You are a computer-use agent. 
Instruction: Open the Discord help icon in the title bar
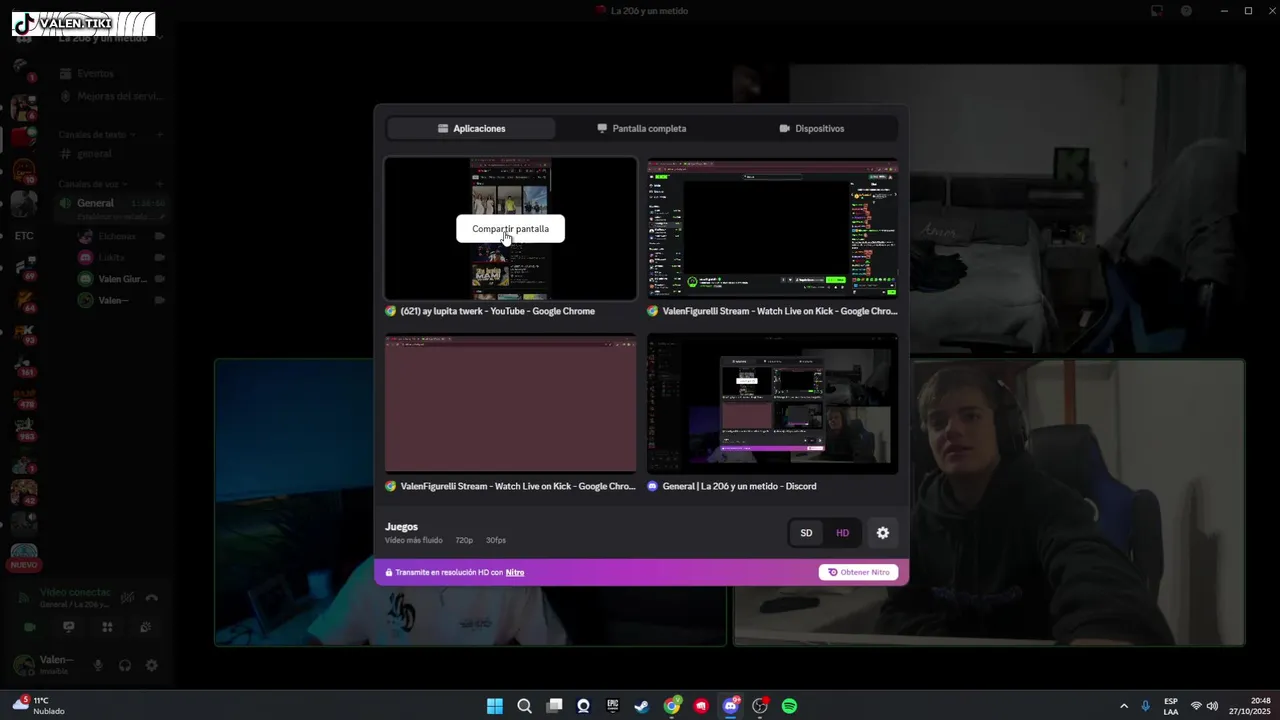pos(1186,11)
